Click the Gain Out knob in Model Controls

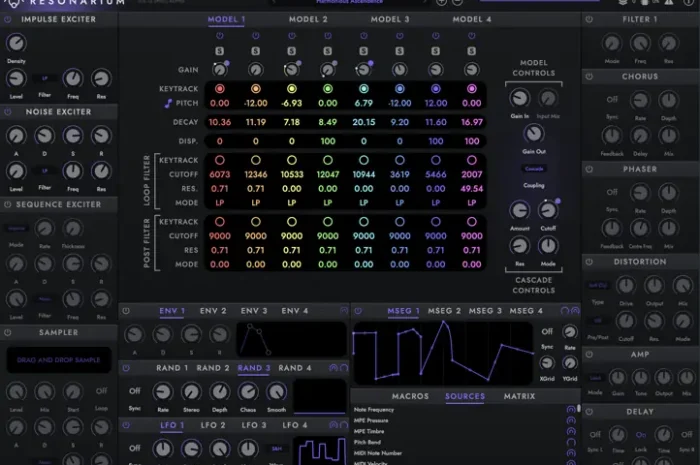534,133
